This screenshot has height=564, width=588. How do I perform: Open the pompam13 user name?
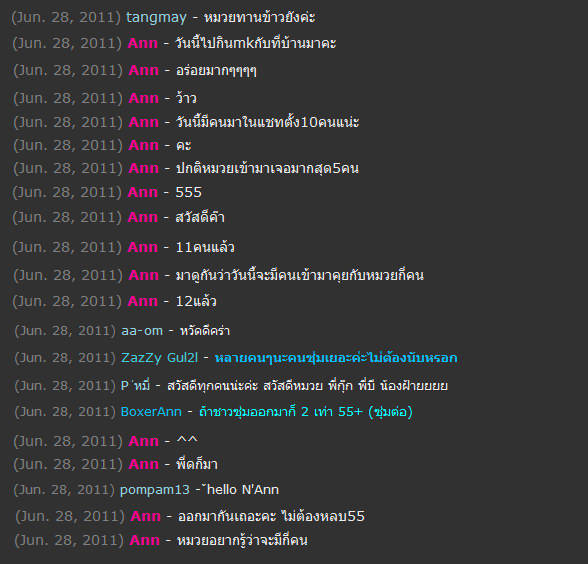click(154, 490)
